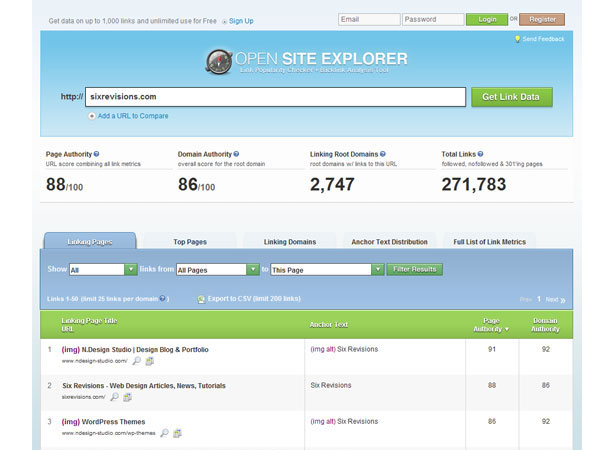Viewport: 615px width, 450px height.
Task: Click the plus icon beside Add a URL to Compare
Action: click(92, 116)
